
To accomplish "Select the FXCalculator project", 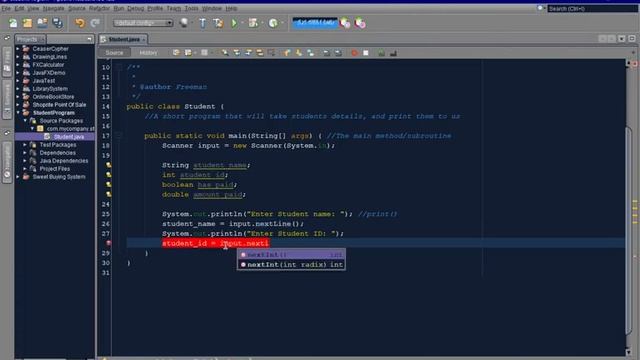I will pos(48,65).
